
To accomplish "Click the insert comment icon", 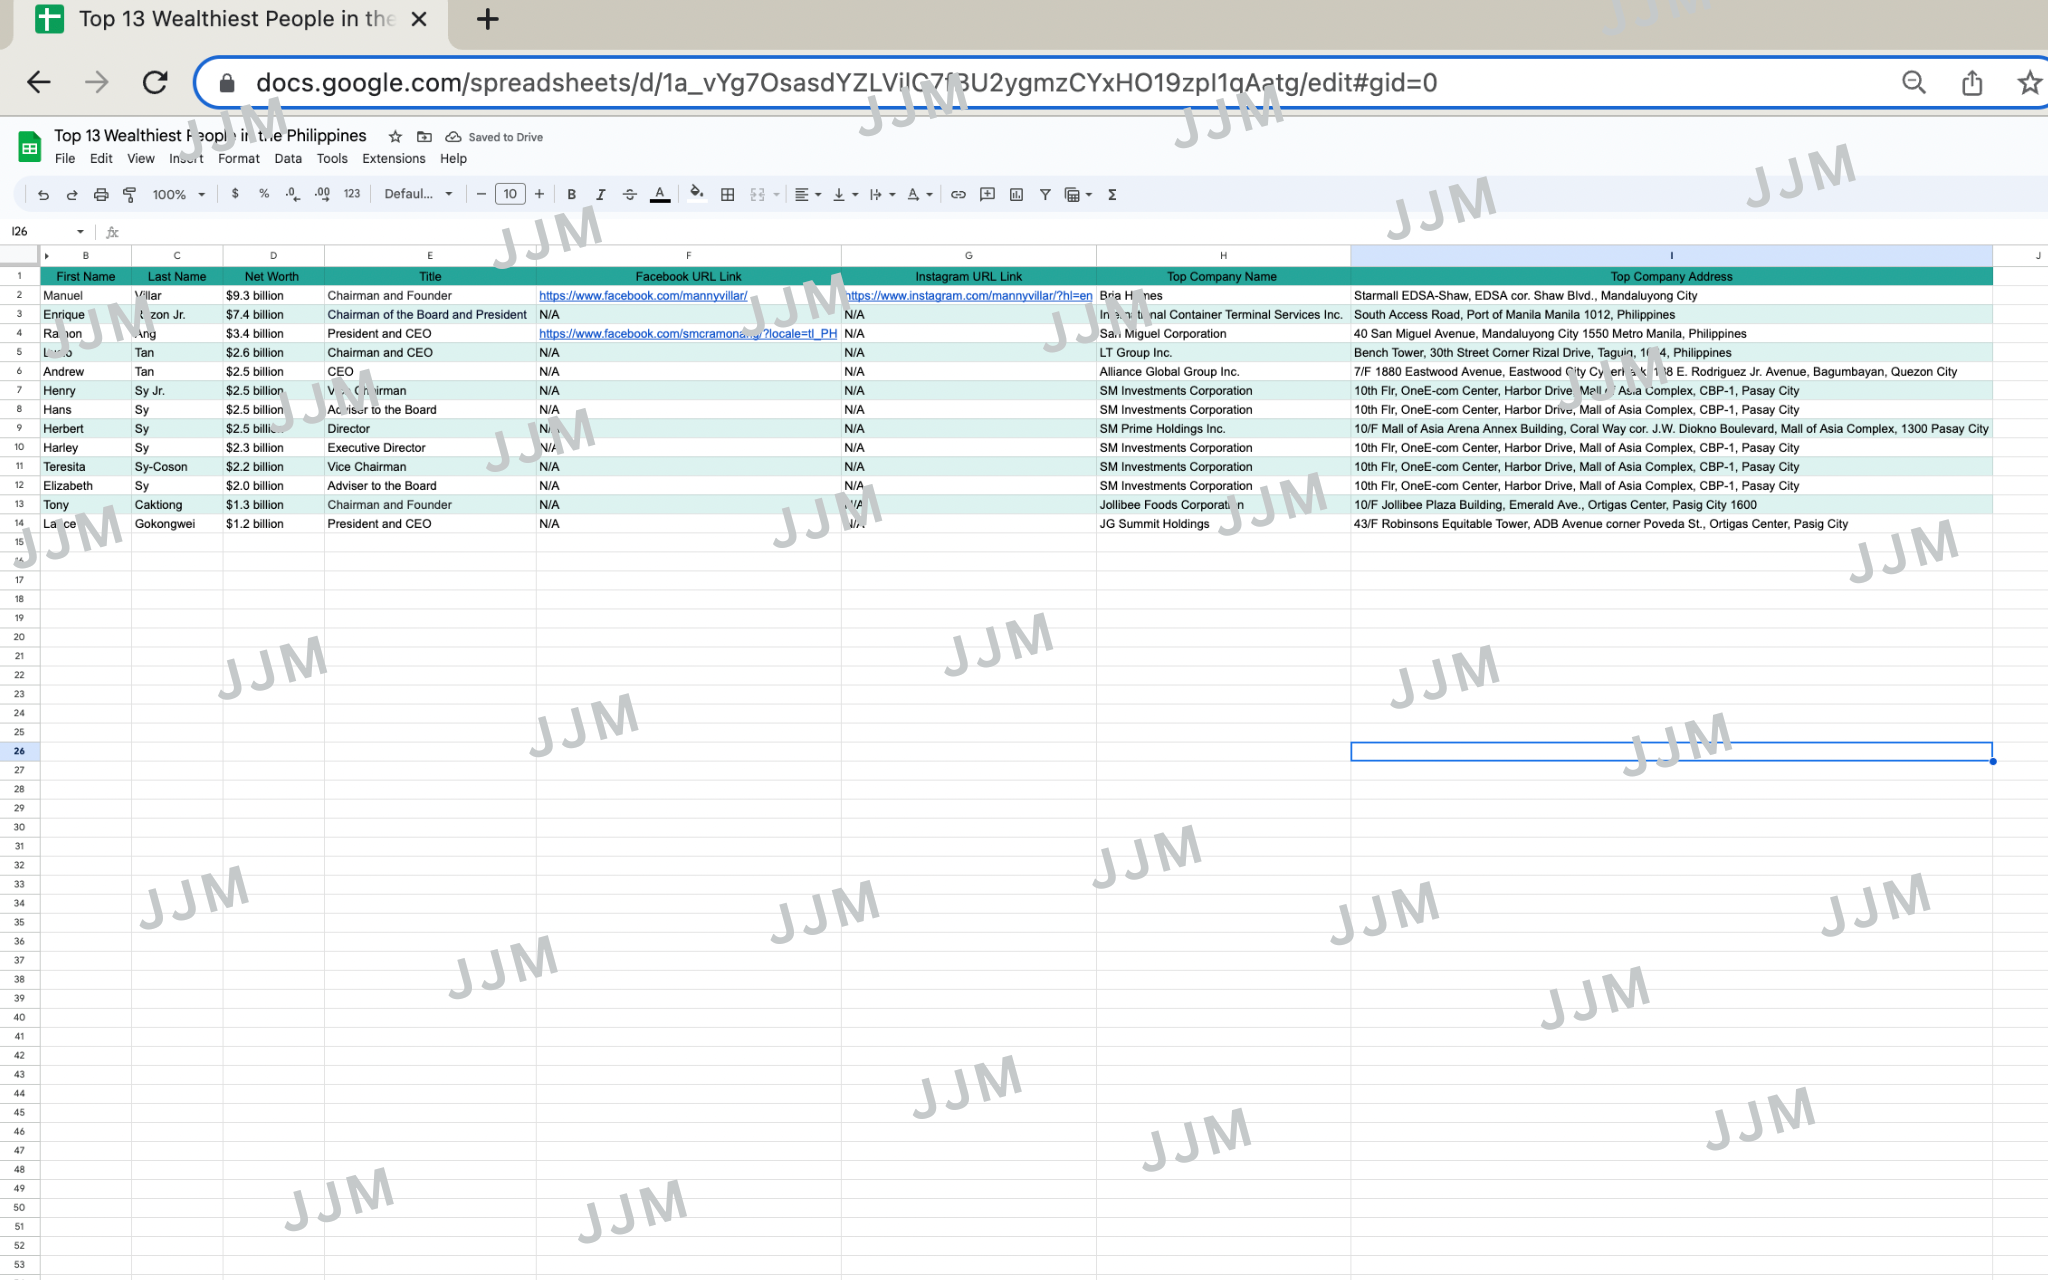I will coord(987,195).
